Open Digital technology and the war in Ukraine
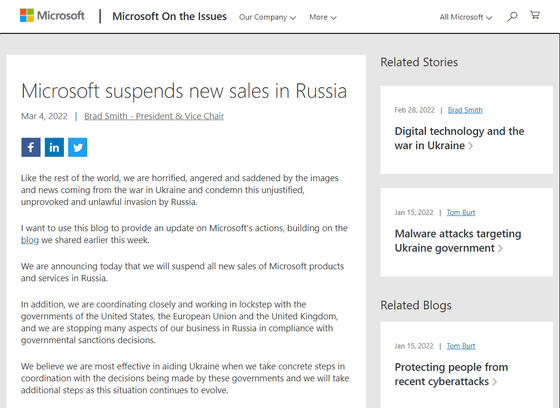This screenshot has width=560, height=408. click(459, 138)
